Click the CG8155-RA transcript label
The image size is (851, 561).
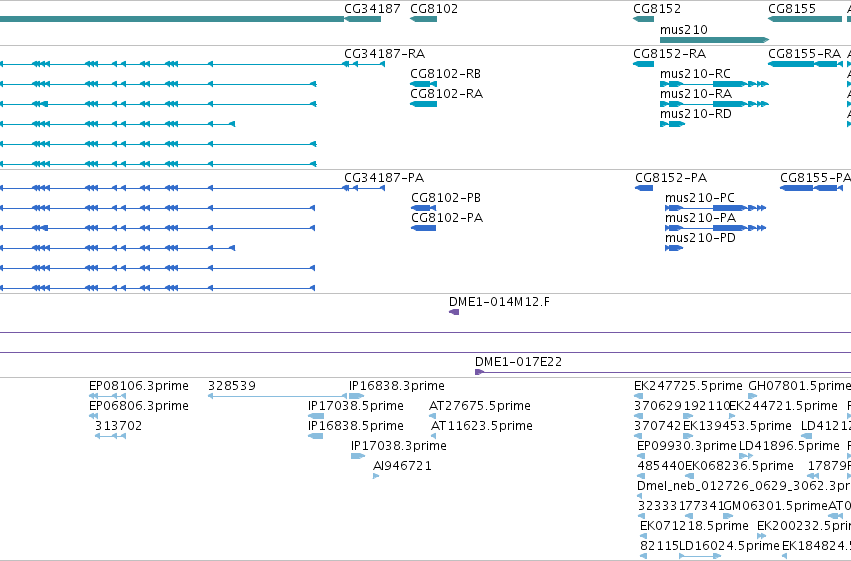pyautogui.click(x=804, y=54)
